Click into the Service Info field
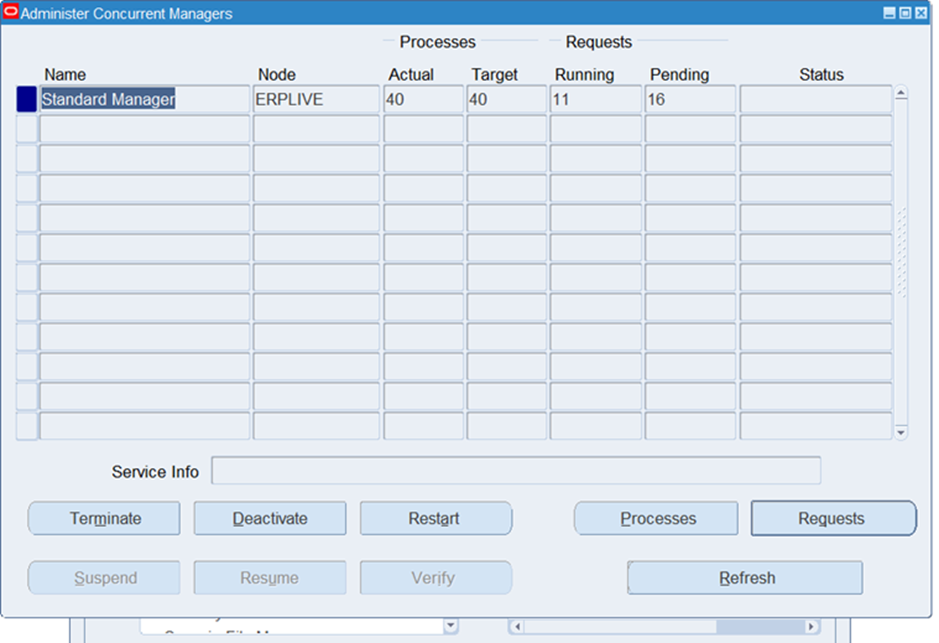This screenshot has width=939, height=643. 515,471
